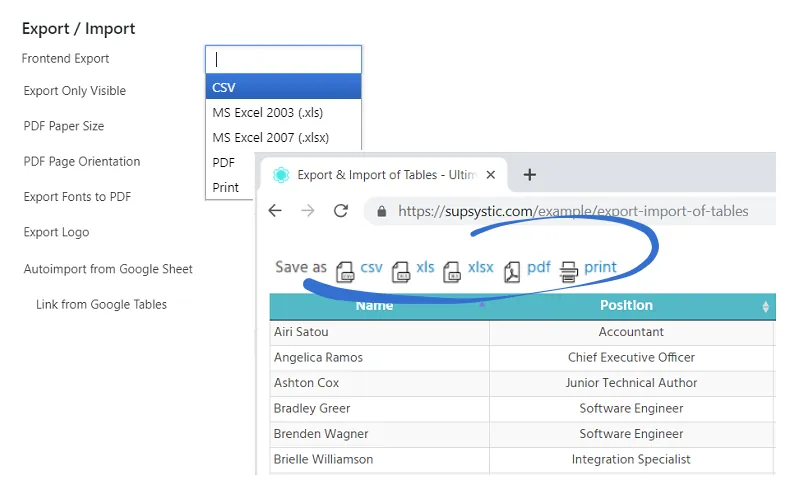Click the xlsx file icon

(452, 271)
